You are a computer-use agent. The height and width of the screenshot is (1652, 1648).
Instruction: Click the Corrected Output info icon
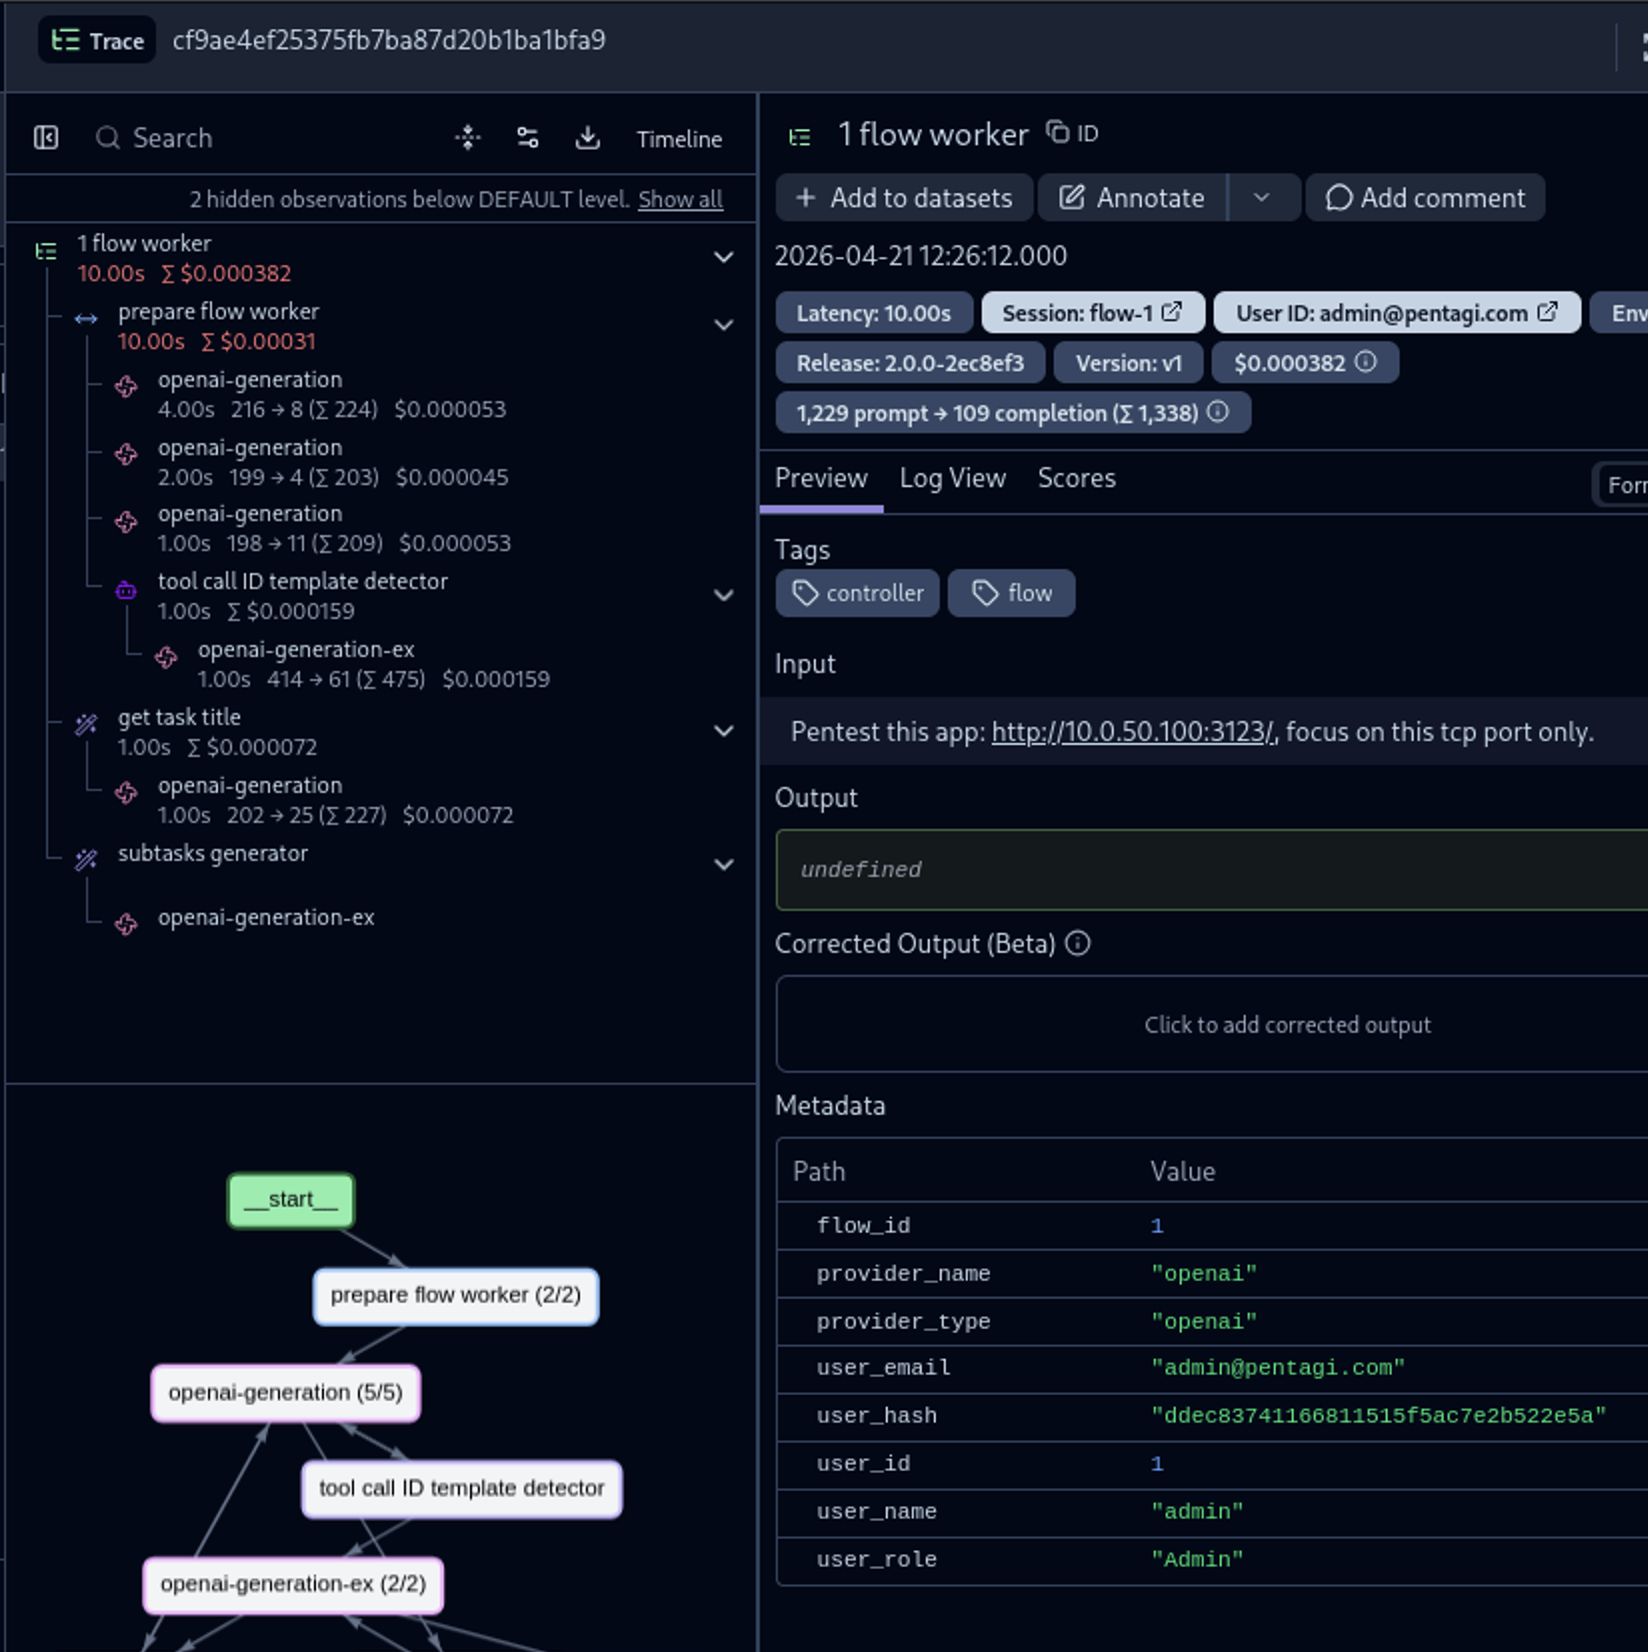pos(1078,944)
